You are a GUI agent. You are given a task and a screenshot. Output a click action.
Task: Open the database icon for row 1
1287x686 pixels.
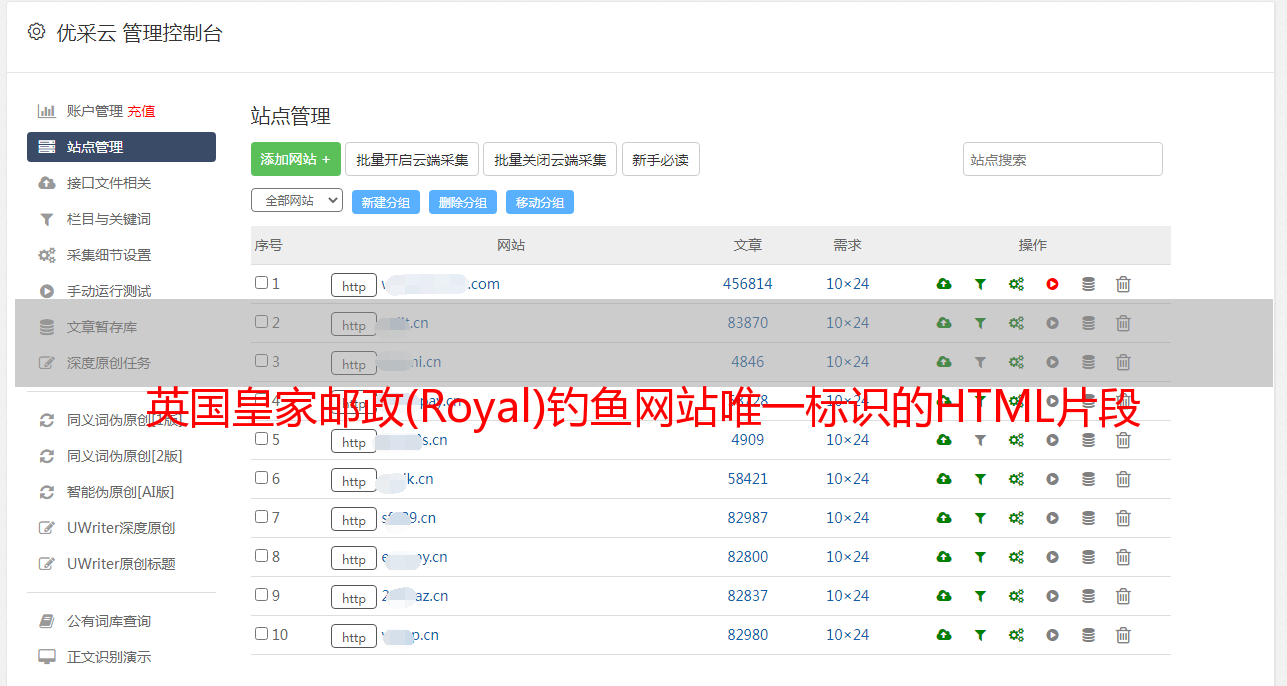(x=1088, y=284)
